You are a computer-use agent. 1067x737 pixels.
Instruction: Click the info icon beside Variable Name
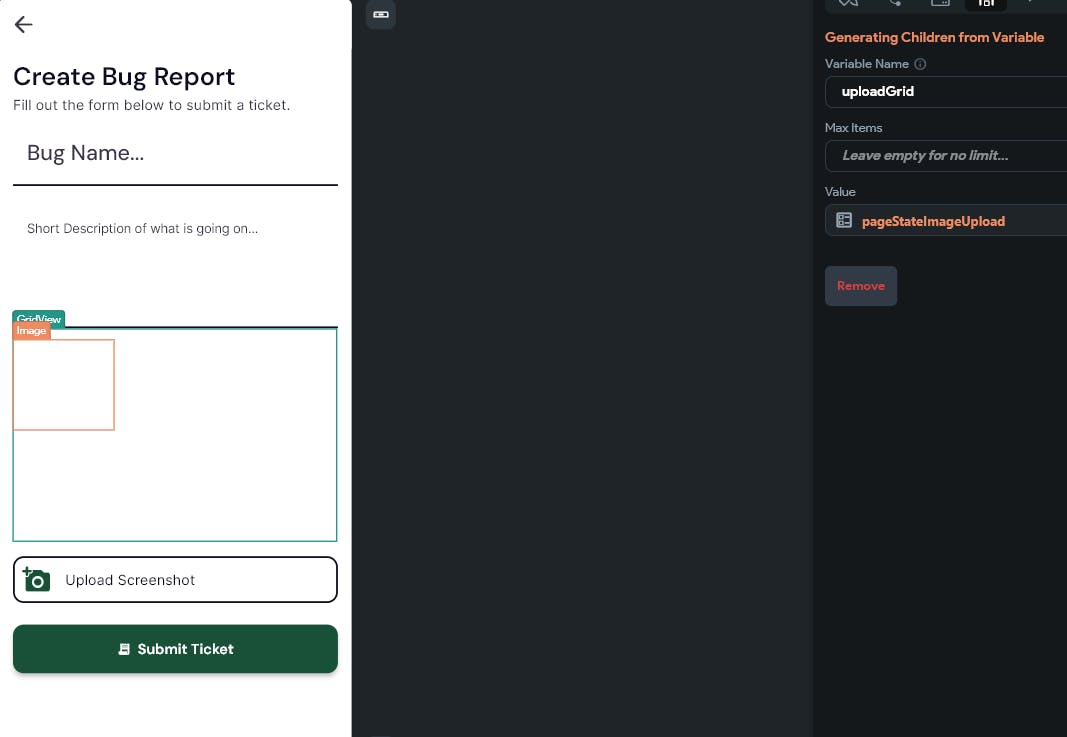(920, 64)
